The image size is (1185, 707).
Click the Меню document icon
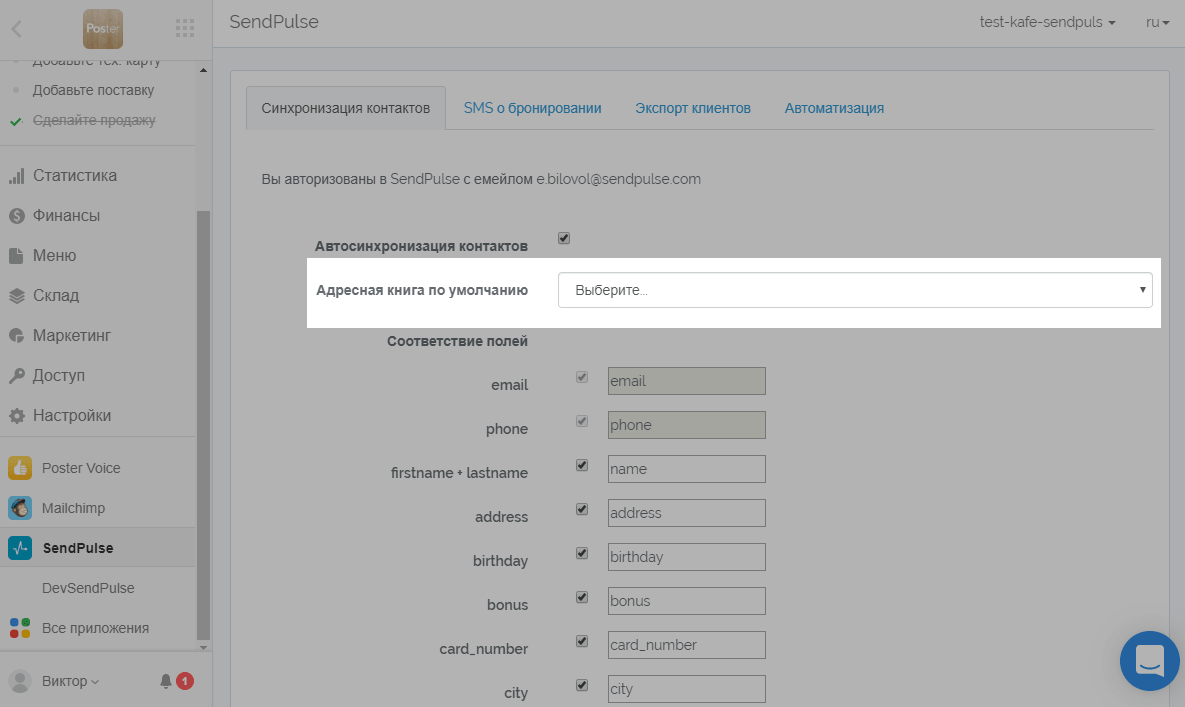[x=16, y=256]
